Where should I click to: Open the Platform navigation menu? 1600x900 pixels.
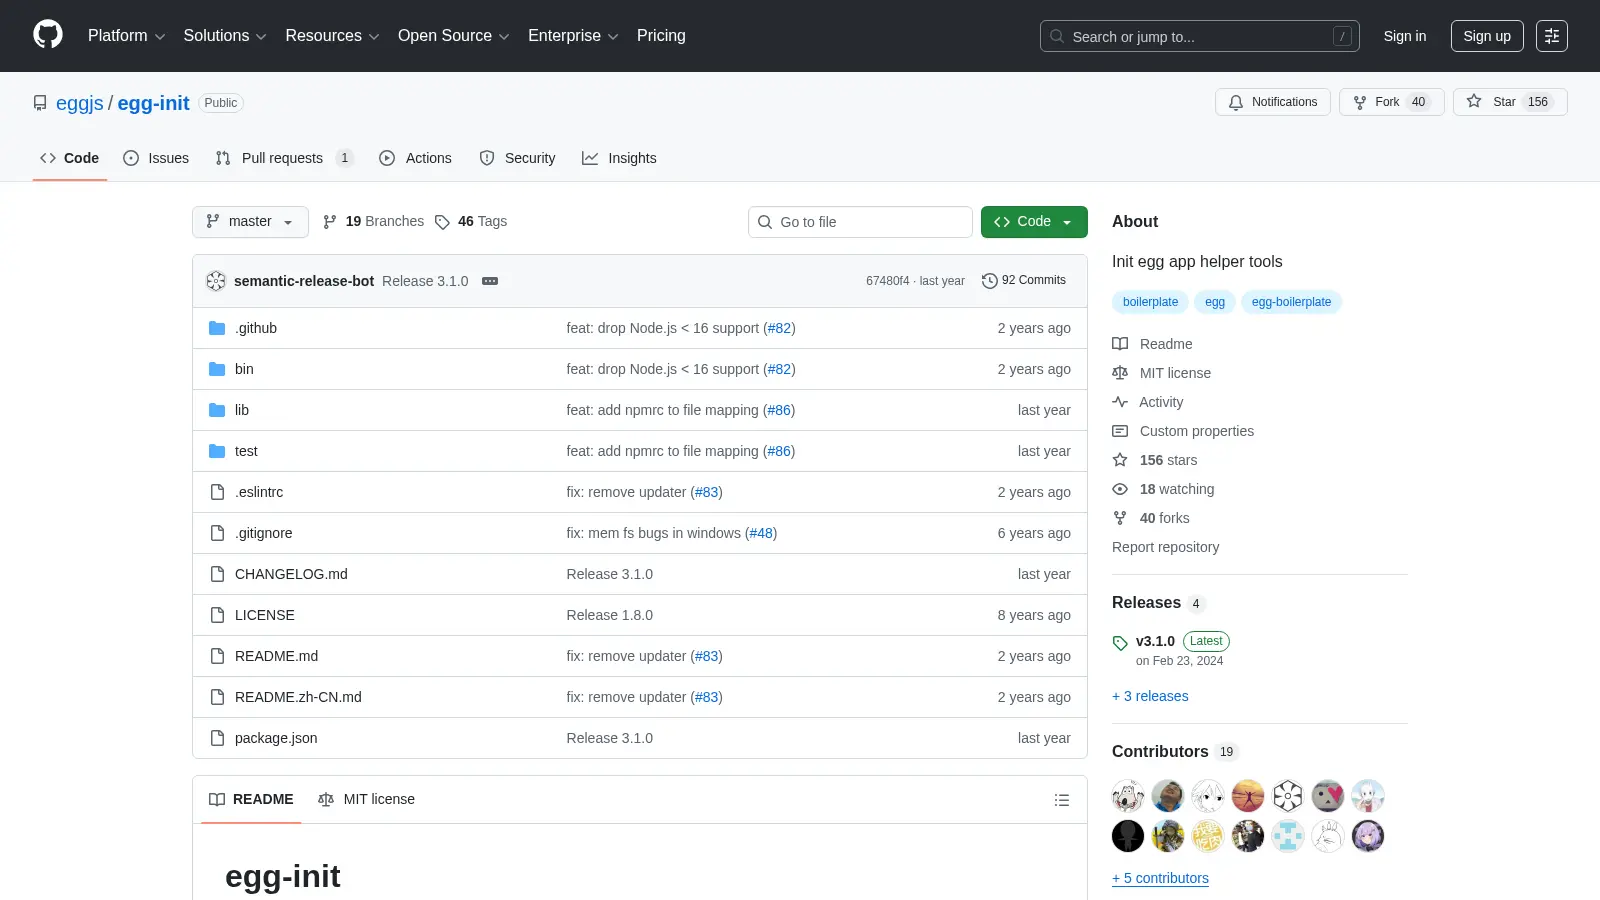coord(126,36)
